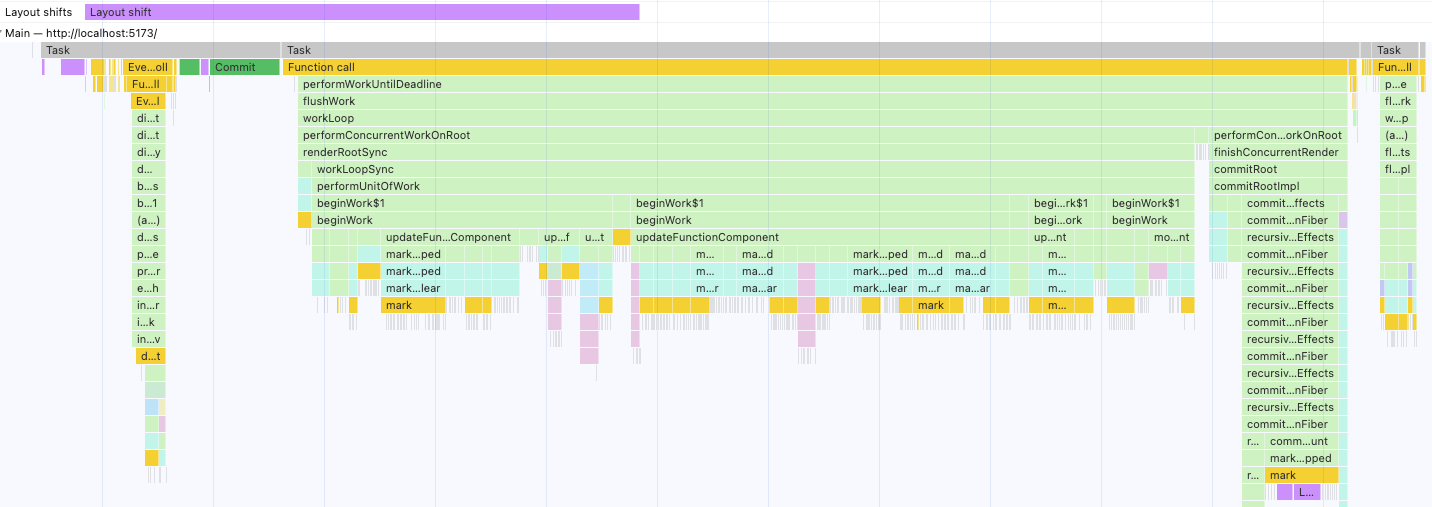Select the pr...r frame

tap(149, 271)
